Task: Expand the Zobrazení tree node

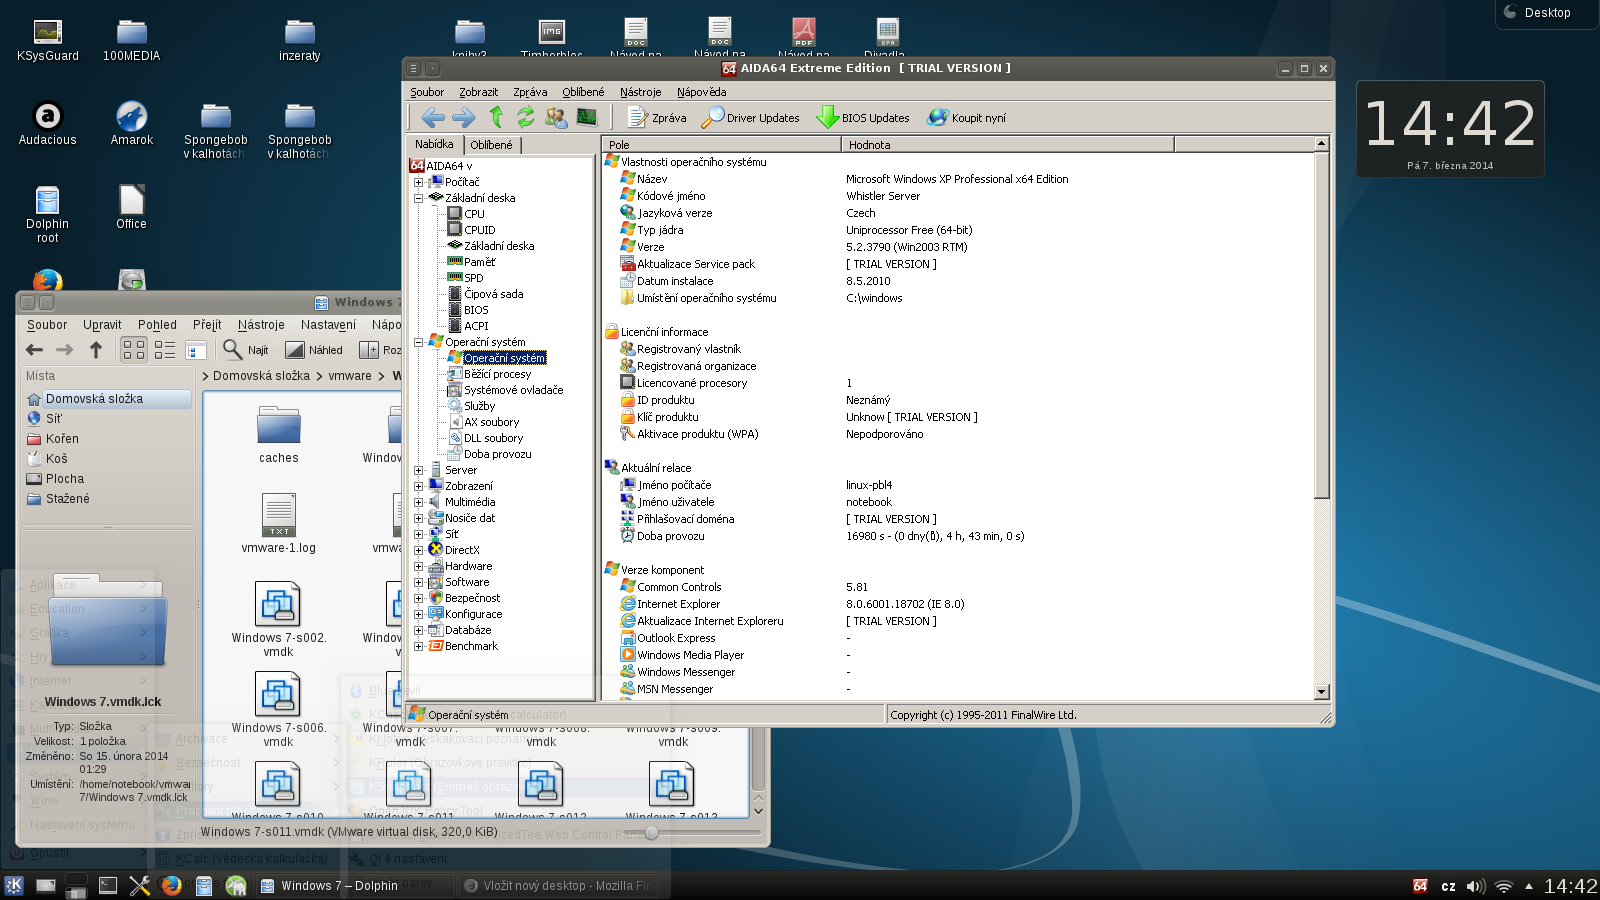Action: point(418,486)
